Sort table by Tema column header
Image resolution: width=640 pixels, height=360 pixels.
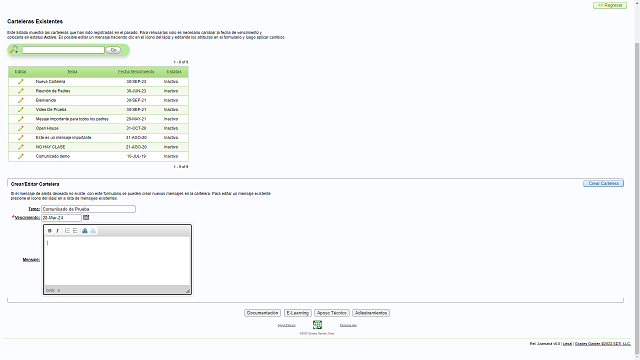pos(72,71)
